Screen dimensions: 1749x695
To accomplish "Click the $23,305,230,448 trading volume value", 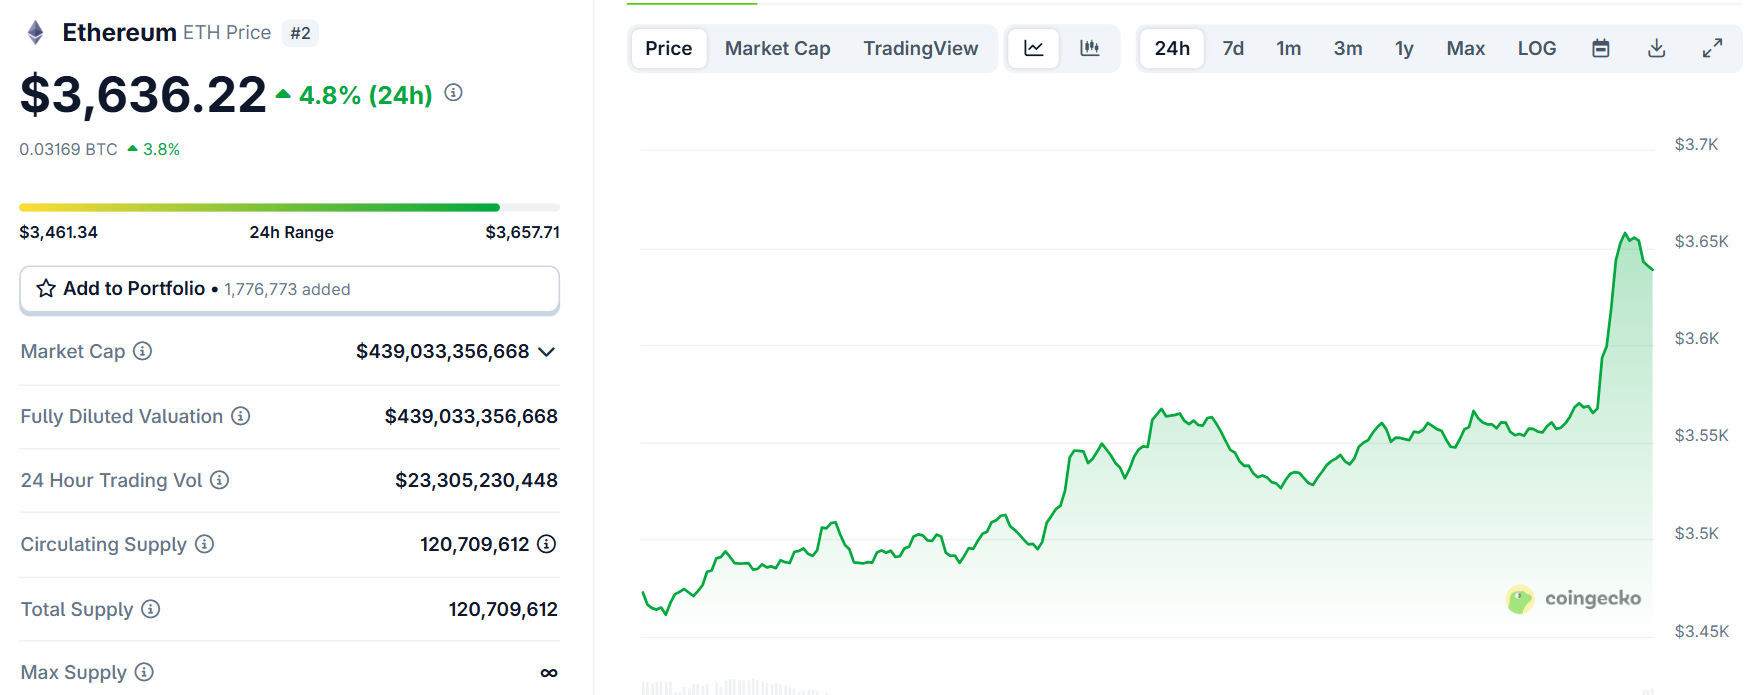I will (x=477, y=480).
